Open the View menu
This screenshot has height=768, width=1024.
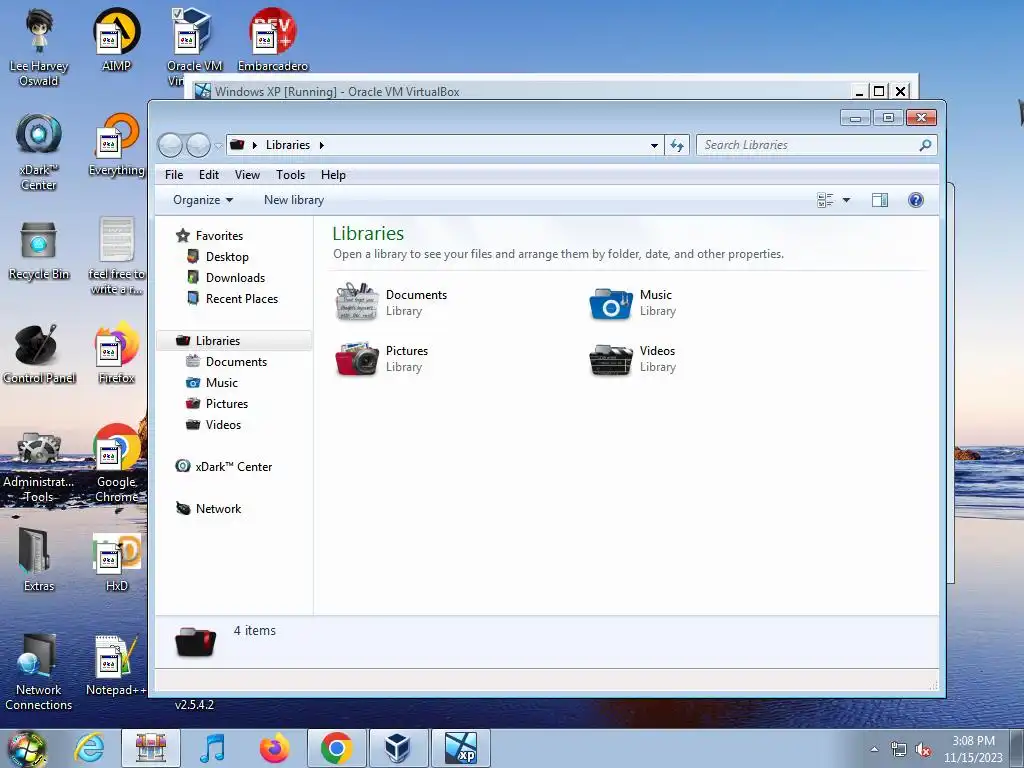tap(247, 174)
